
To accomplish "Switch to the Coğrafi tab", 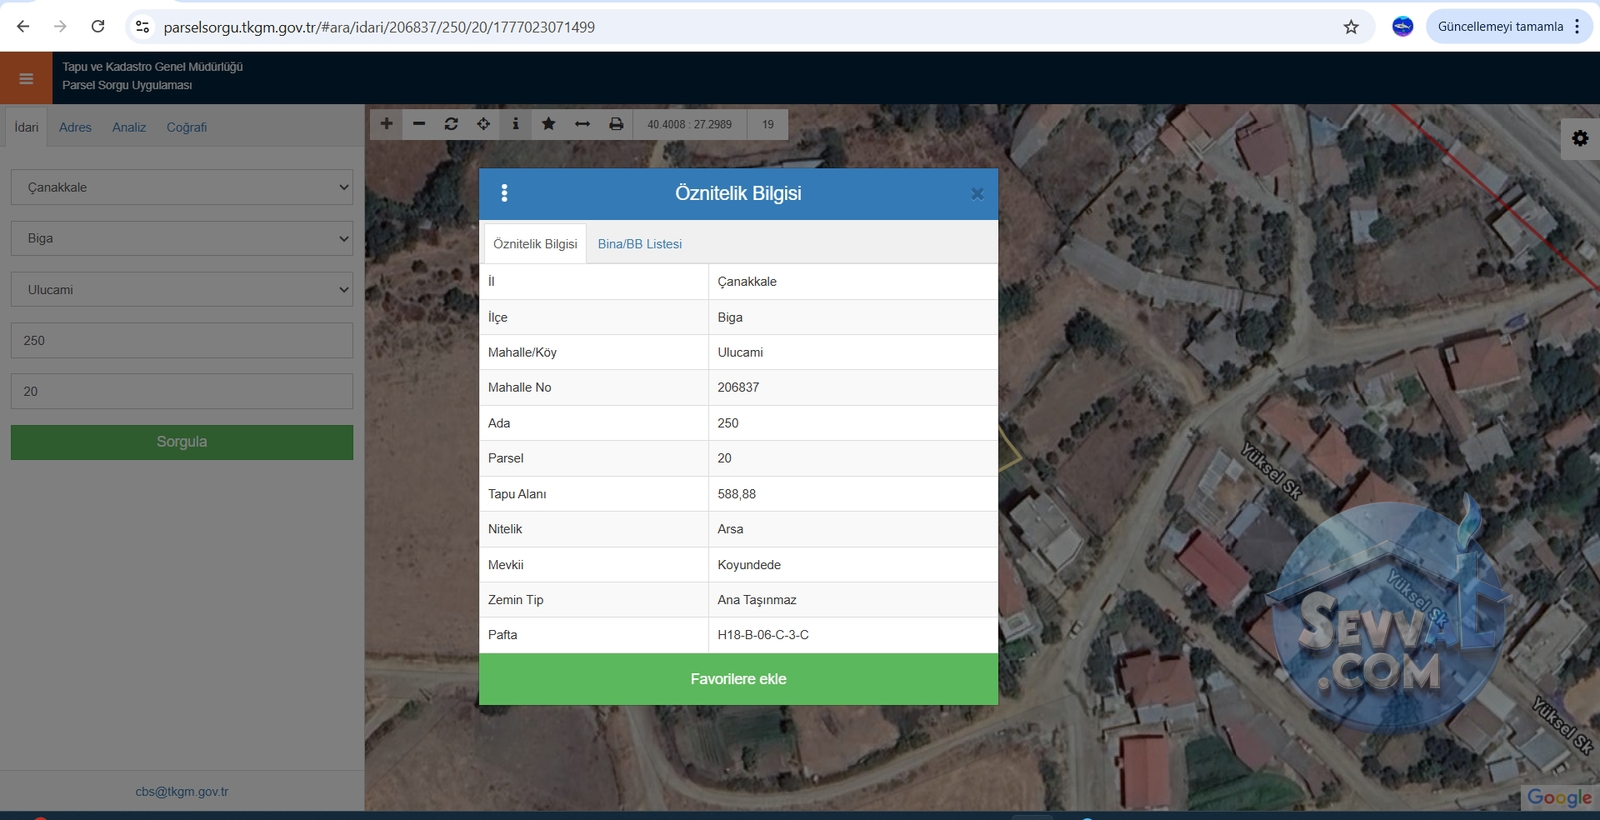I will pyautogui.click(x=187, y=127).
